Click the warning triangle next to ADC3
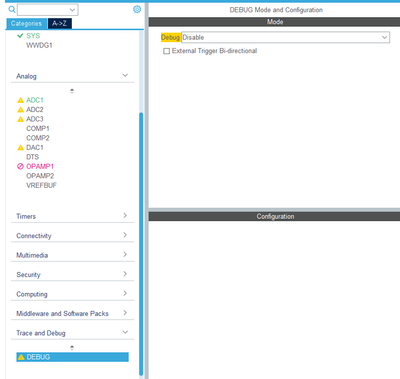The image size is (400, 379). [x=20, y=119]
